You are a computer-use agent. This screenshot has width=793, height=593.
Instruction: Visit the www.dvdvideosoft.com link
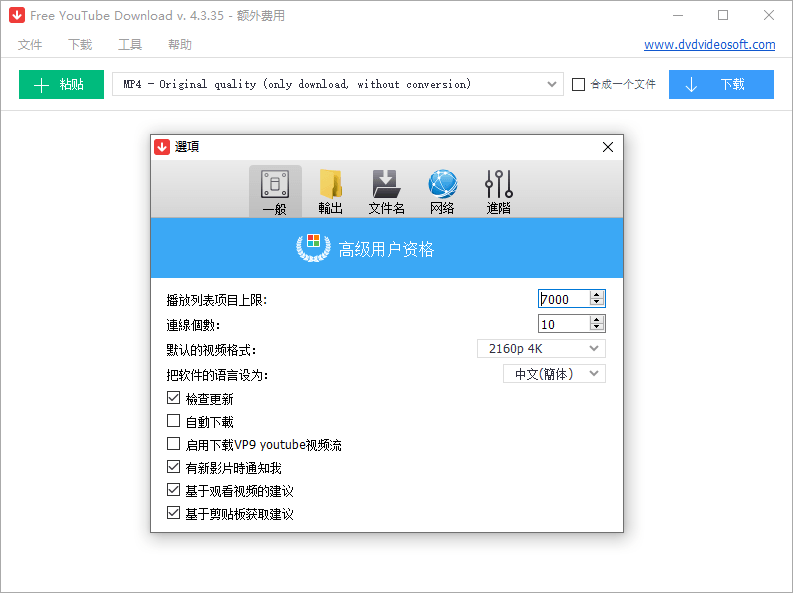click(709, 45)
